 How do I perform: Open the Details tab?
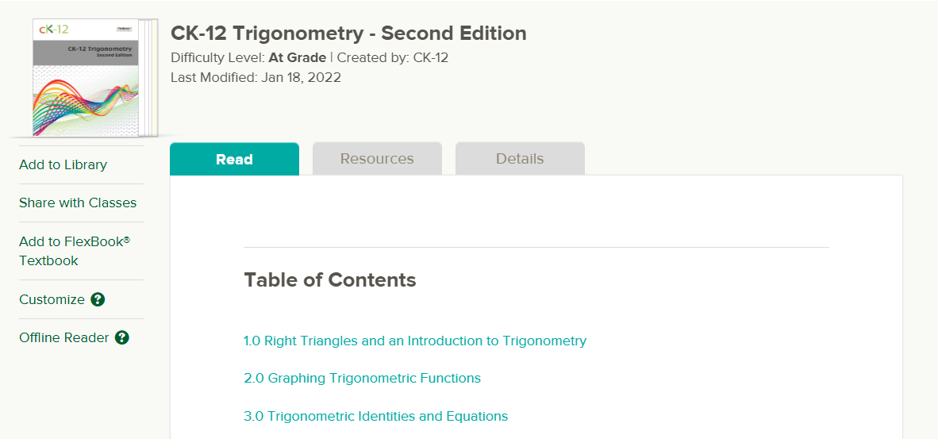coord(520,159)
